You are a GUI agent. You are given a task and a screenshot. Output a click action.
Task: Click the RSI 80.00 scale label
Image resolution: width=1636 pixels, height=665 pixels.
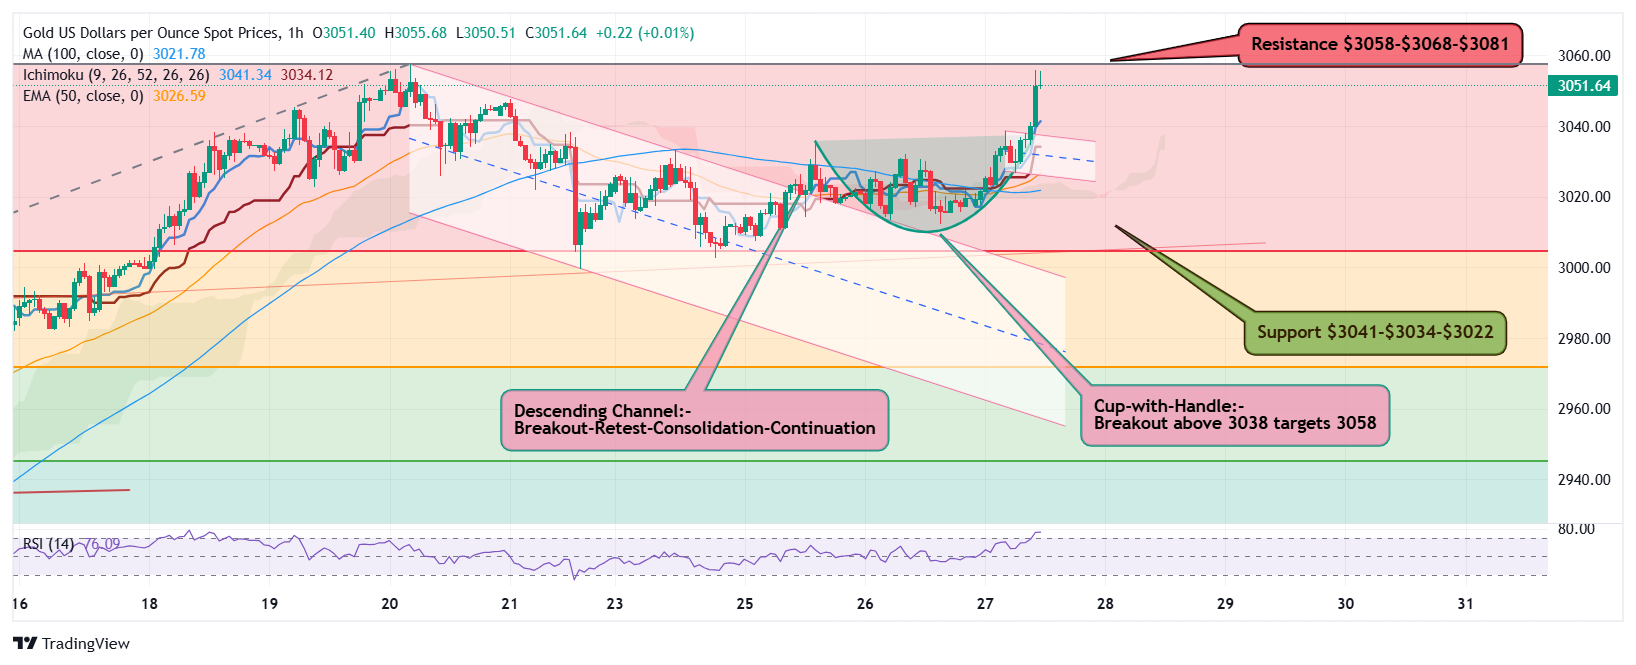[1576, 529]
